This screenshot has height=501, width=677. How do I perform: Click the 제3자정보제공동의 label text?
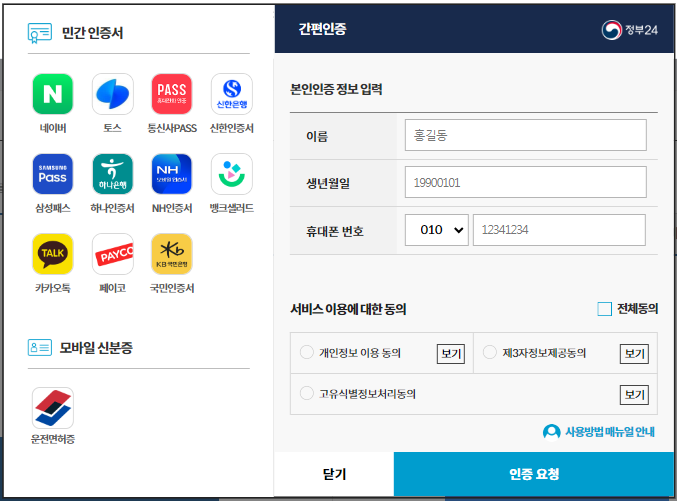(544, 353)
